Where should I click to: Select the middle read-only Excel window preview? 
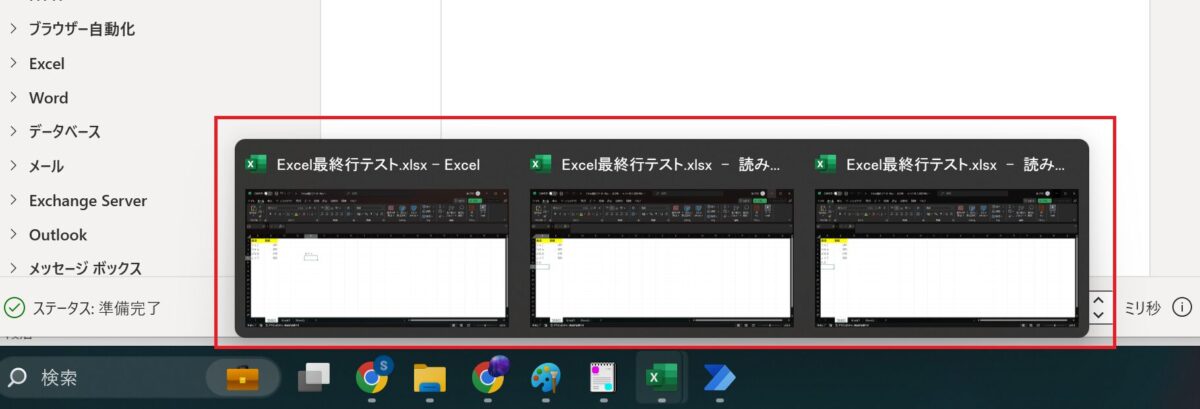click(x=662, y=255)
